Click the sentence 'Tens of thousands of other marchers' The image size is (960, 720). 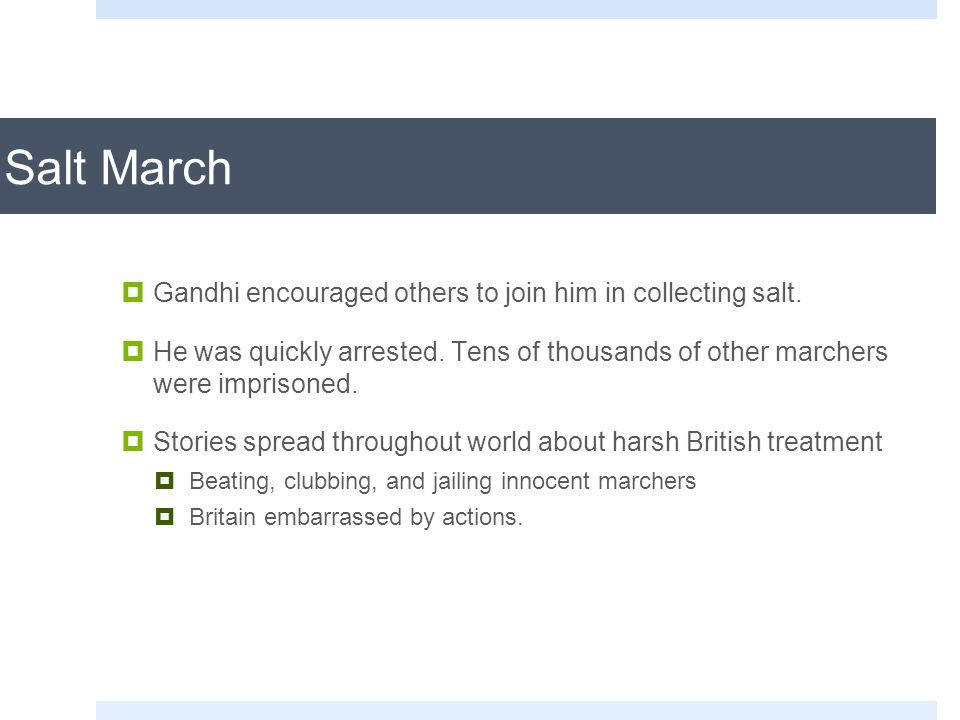coord(669,352)
